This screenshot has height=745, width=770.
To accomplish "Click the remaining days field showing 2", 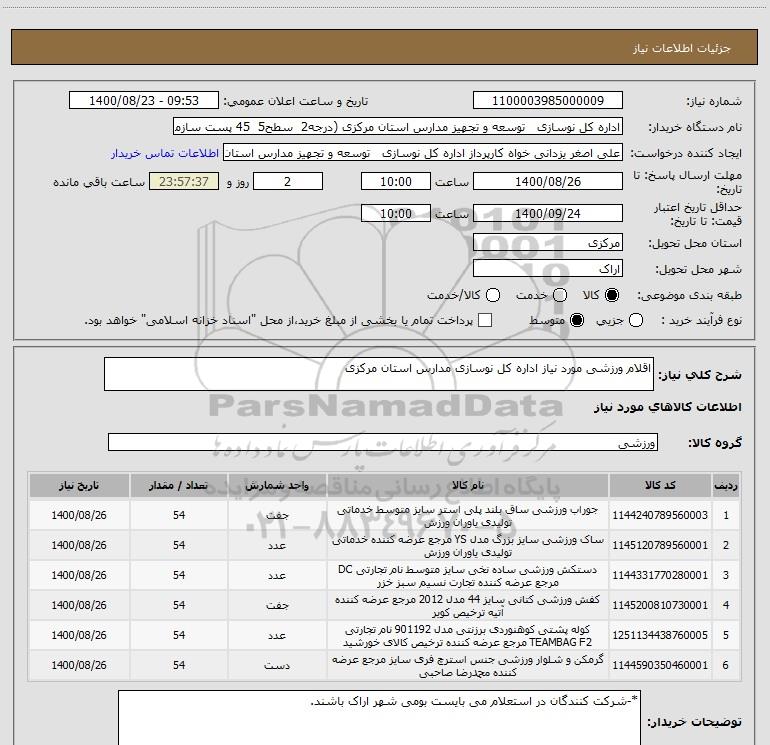I will [288, 182].
